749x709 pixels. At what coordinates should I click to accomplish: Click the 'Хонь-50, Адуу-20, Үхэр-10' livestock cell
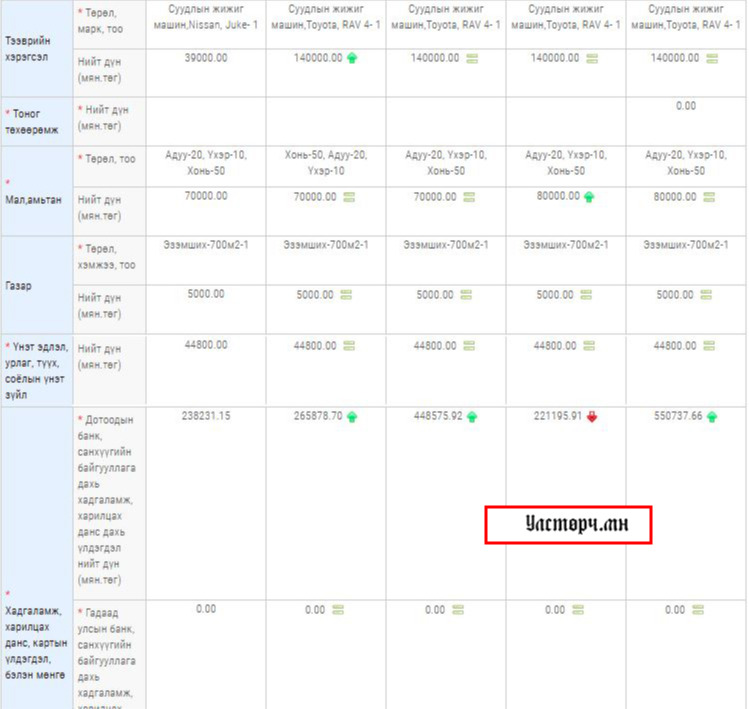click(x=326, y=163)
